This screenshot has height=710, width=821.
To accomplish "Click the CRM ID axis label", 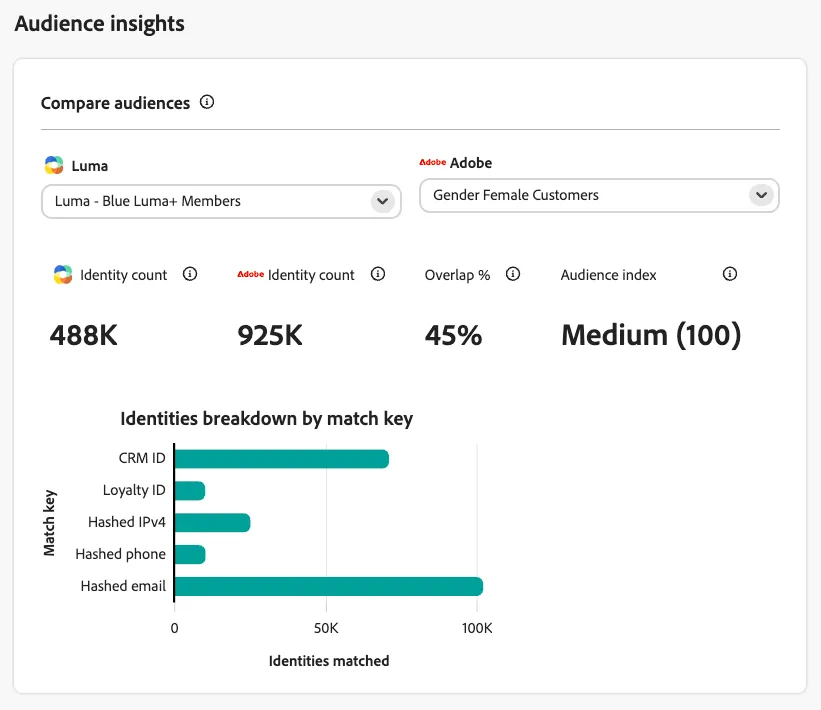I will [x=142, y=458].
